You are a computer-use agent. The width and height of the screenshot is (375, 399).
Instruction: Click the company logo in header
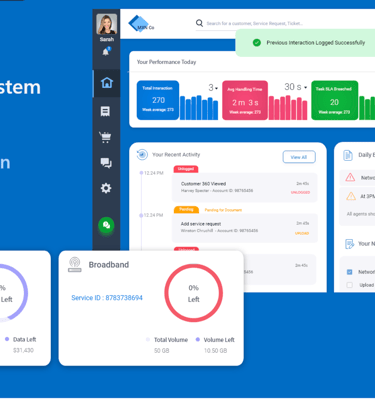point(141,24)
